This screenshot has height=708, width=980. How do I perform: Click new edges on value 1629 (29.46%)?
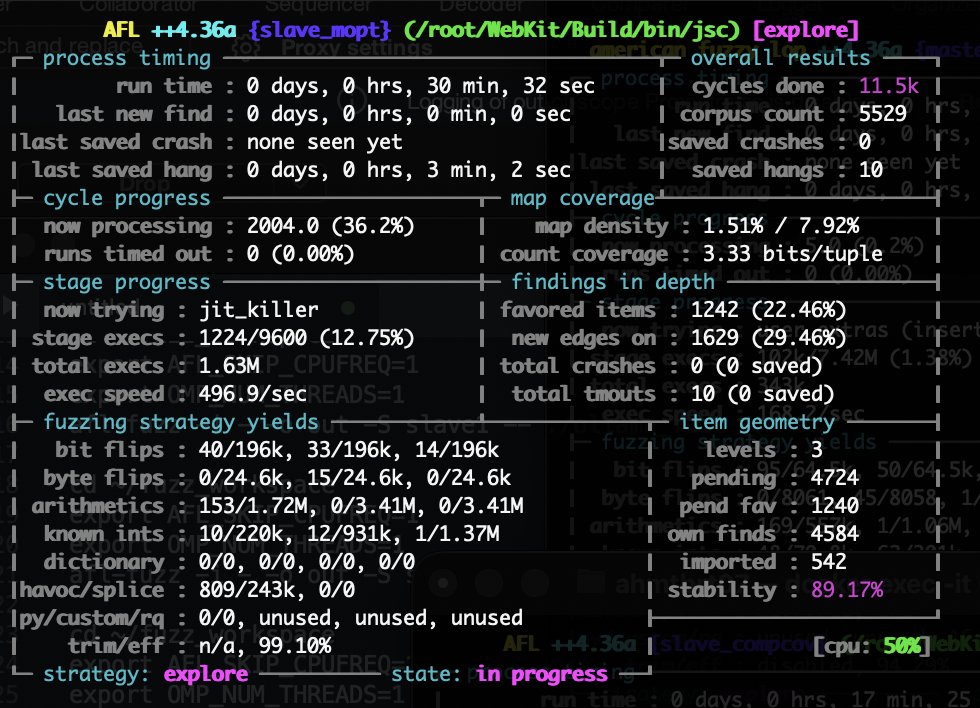point(768,338)
